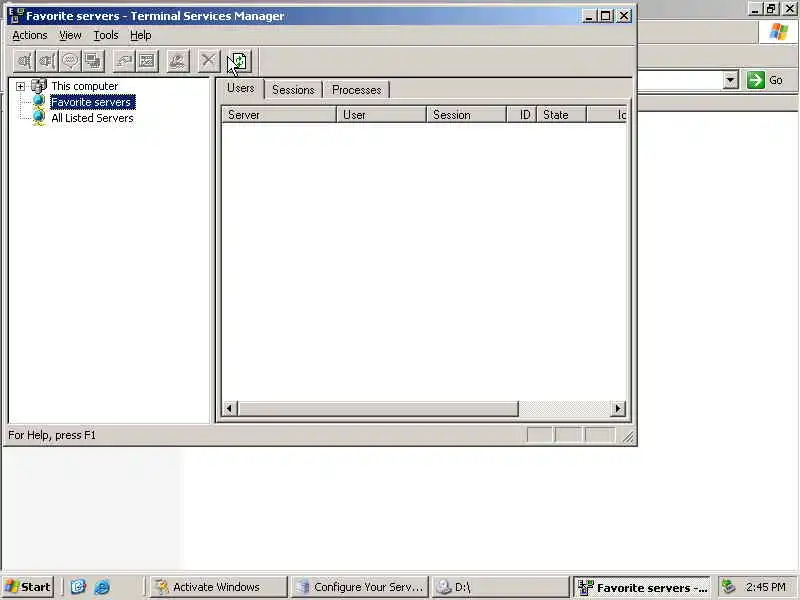Click the Reset session toolbar icon
The height and width of the screenshot is (600, 800).
click(123, 62)
